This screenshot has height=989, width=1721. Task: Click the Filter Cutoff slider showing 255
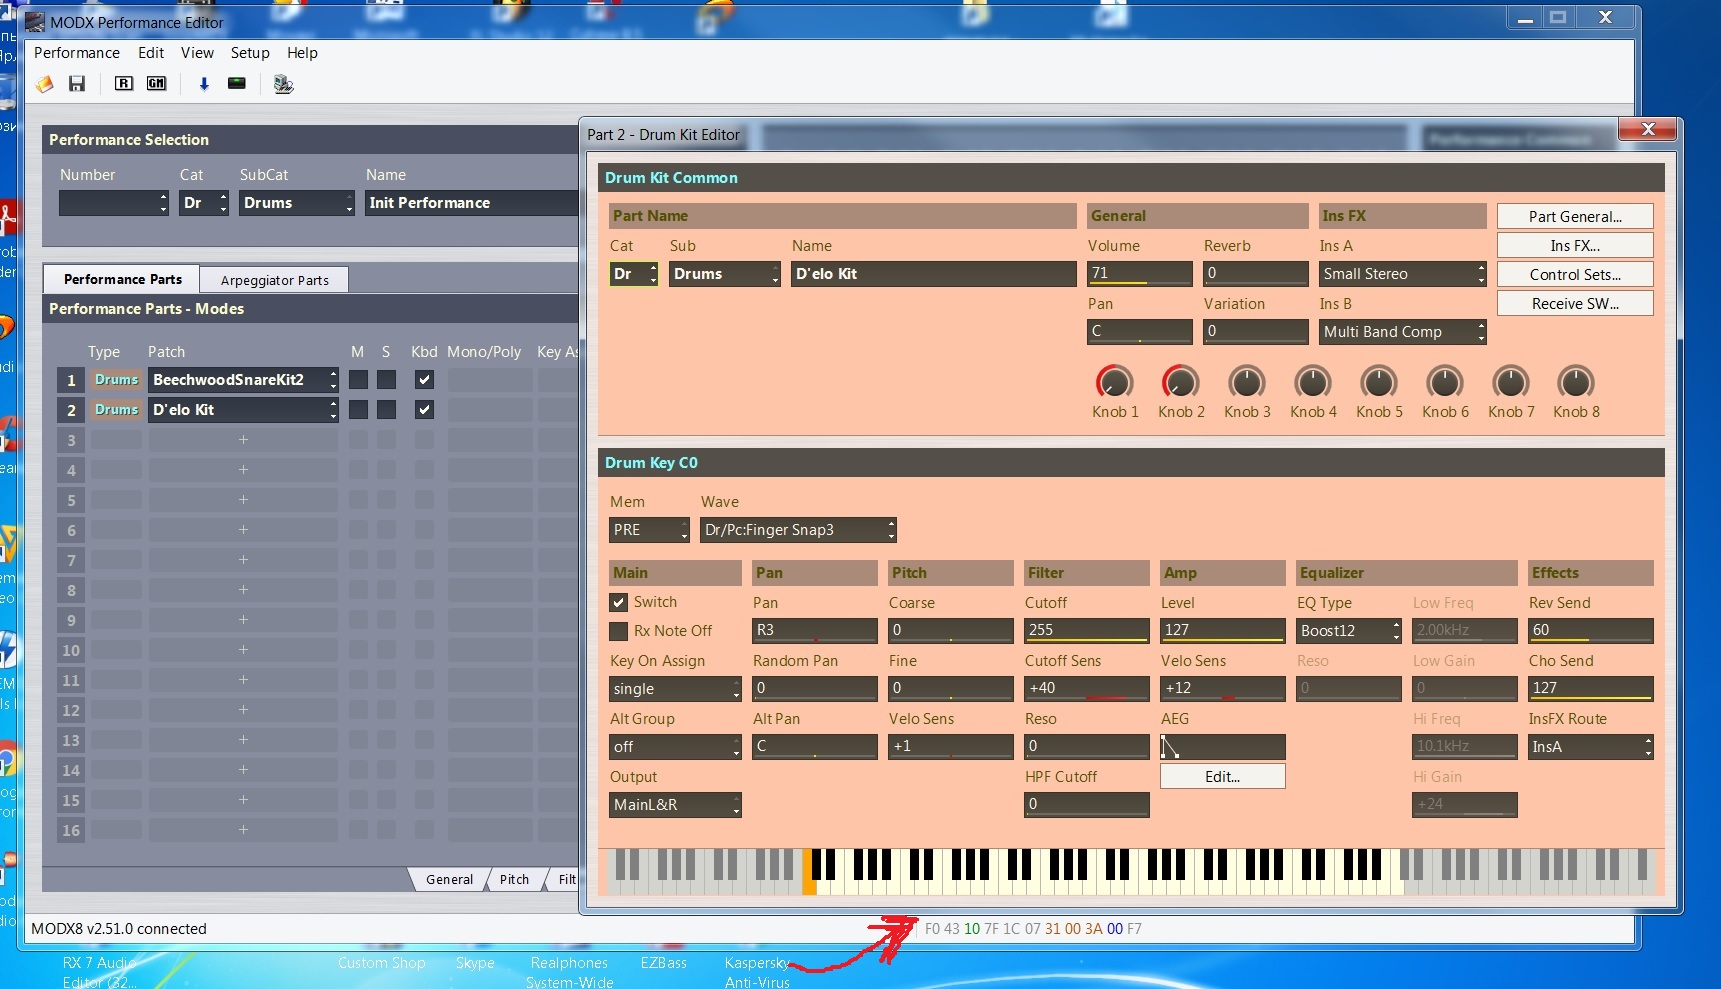click(x=1086, y=631)
